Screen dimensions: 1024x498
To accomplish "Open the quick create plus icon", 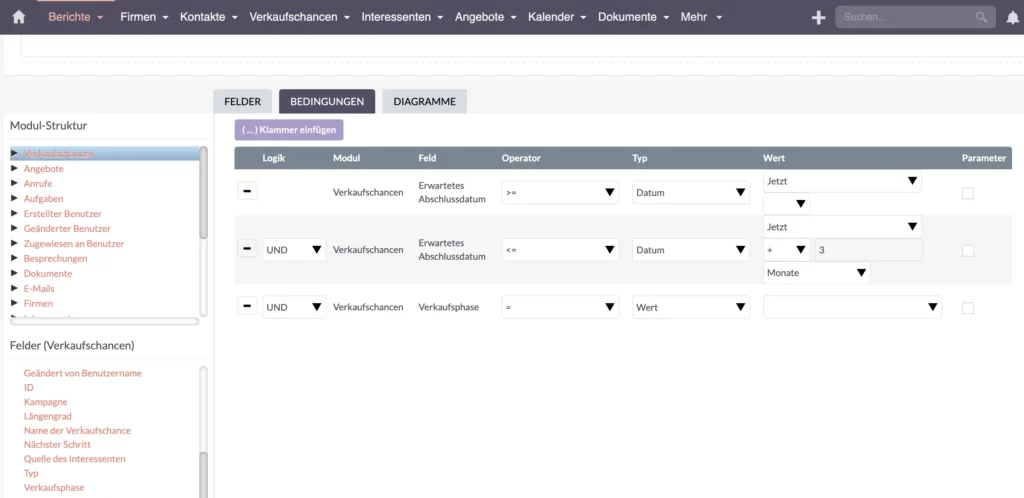I will (x=818, y=18).
